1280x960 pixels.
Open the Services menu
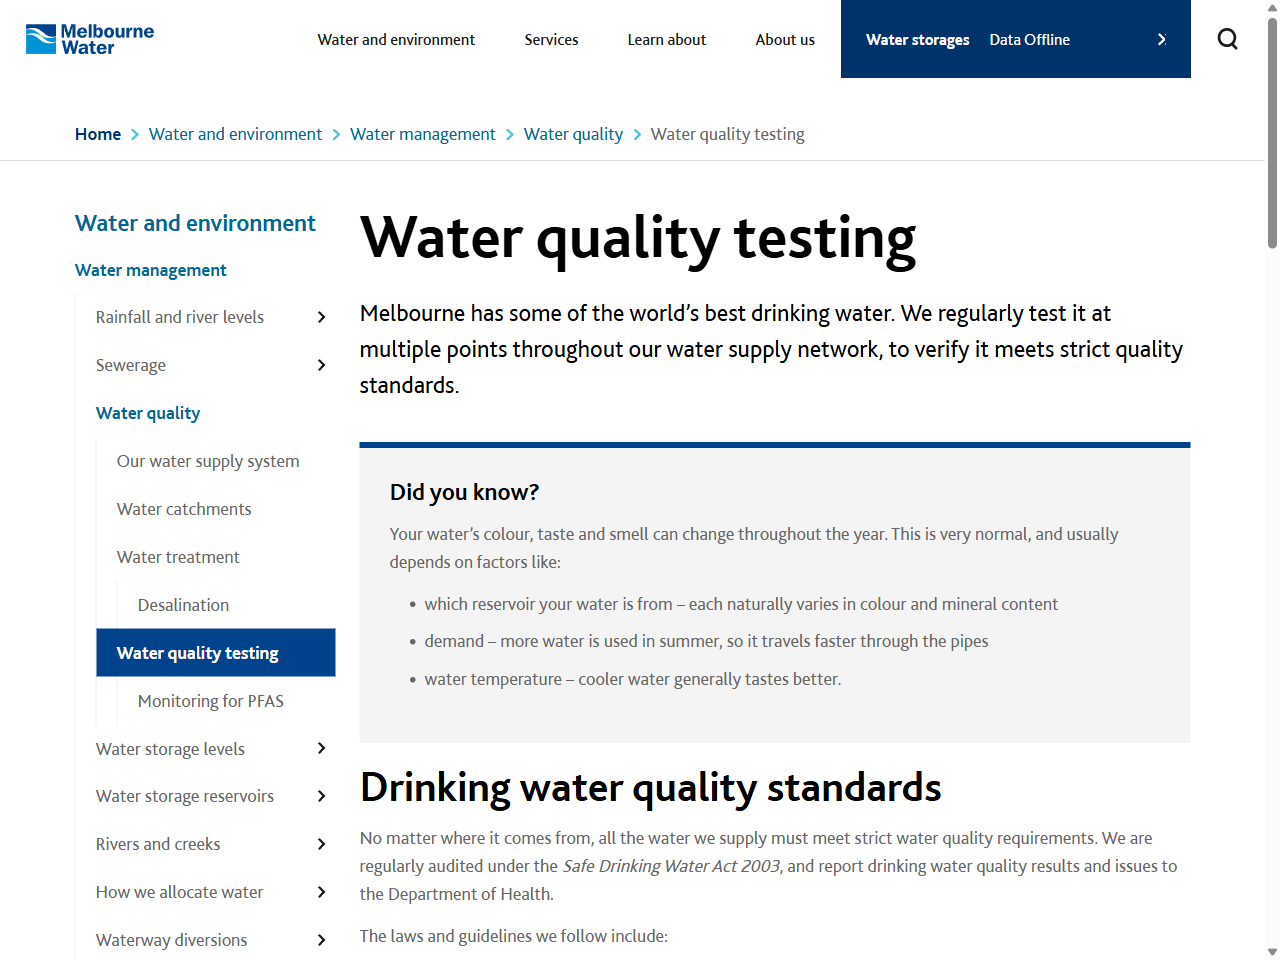[551, 39]
